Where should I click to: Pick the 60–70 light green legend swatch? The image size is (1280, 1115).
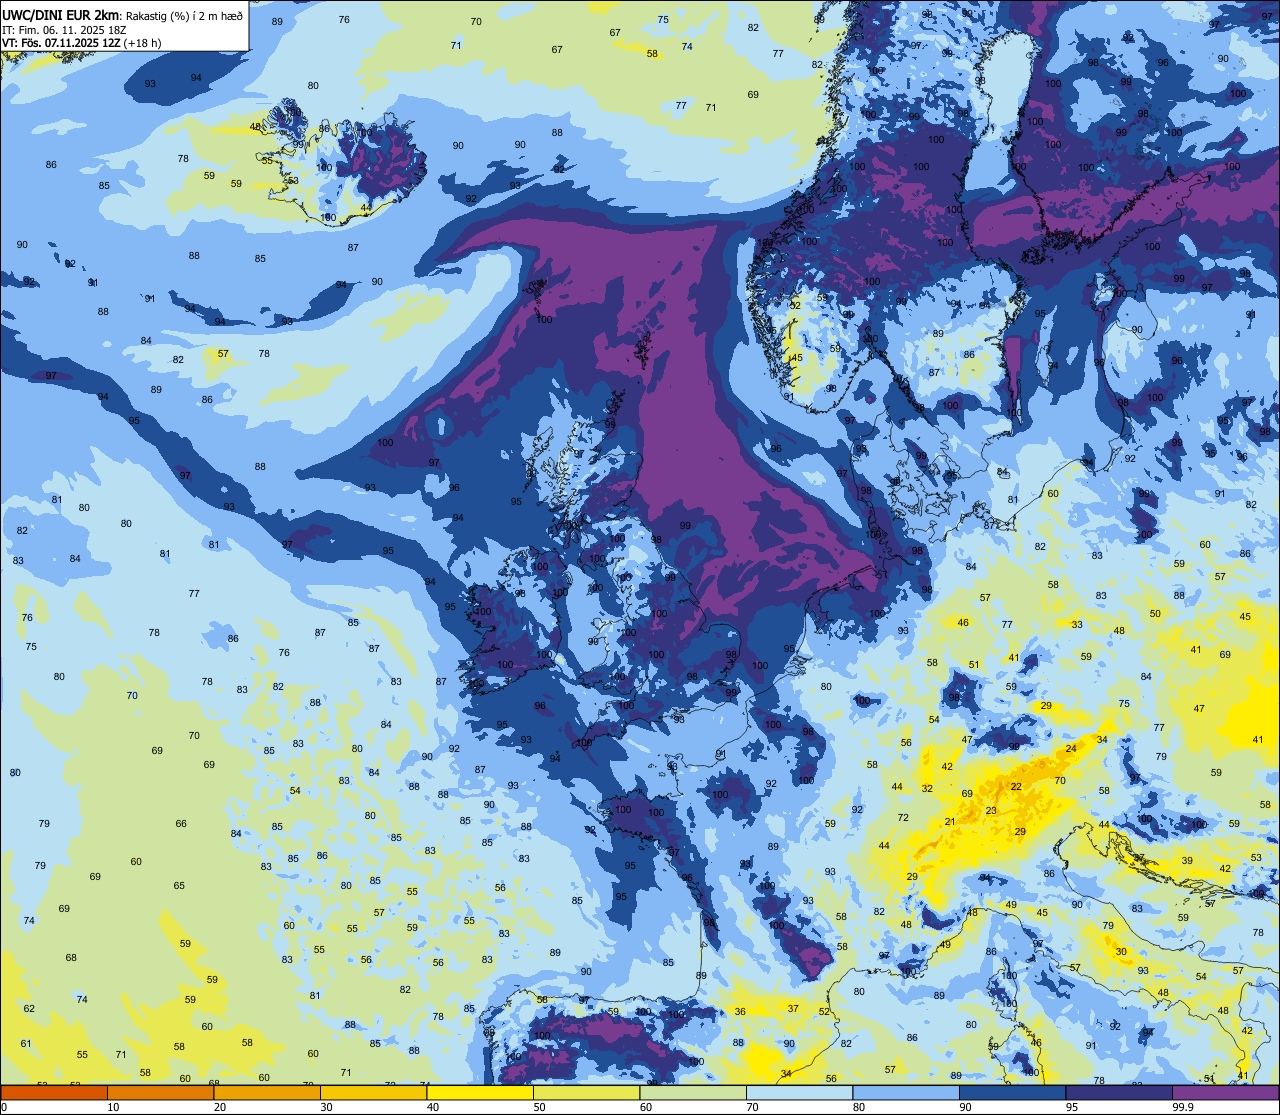click(x=693, y=1092)
